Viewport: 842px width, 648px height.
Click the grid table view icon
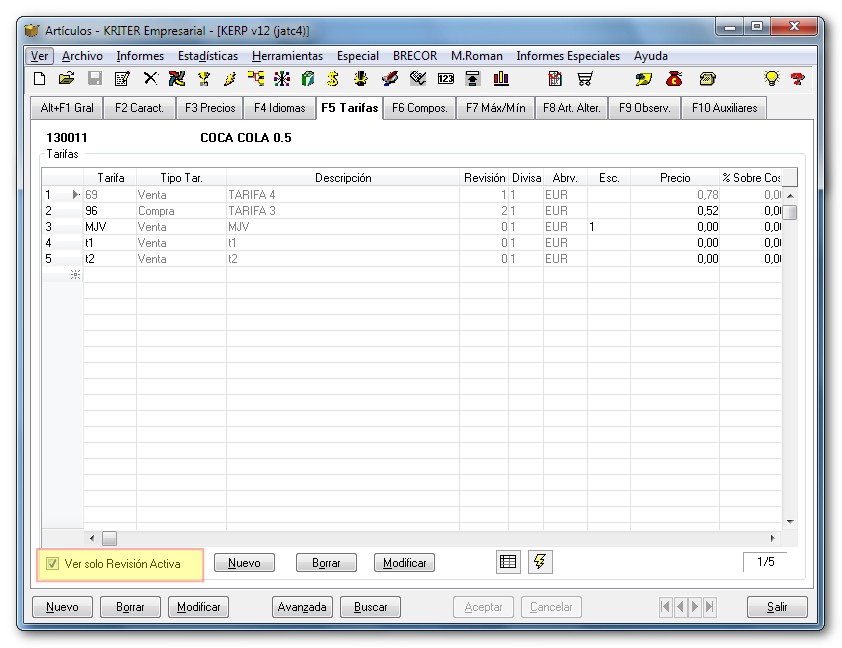coord(508,562)
